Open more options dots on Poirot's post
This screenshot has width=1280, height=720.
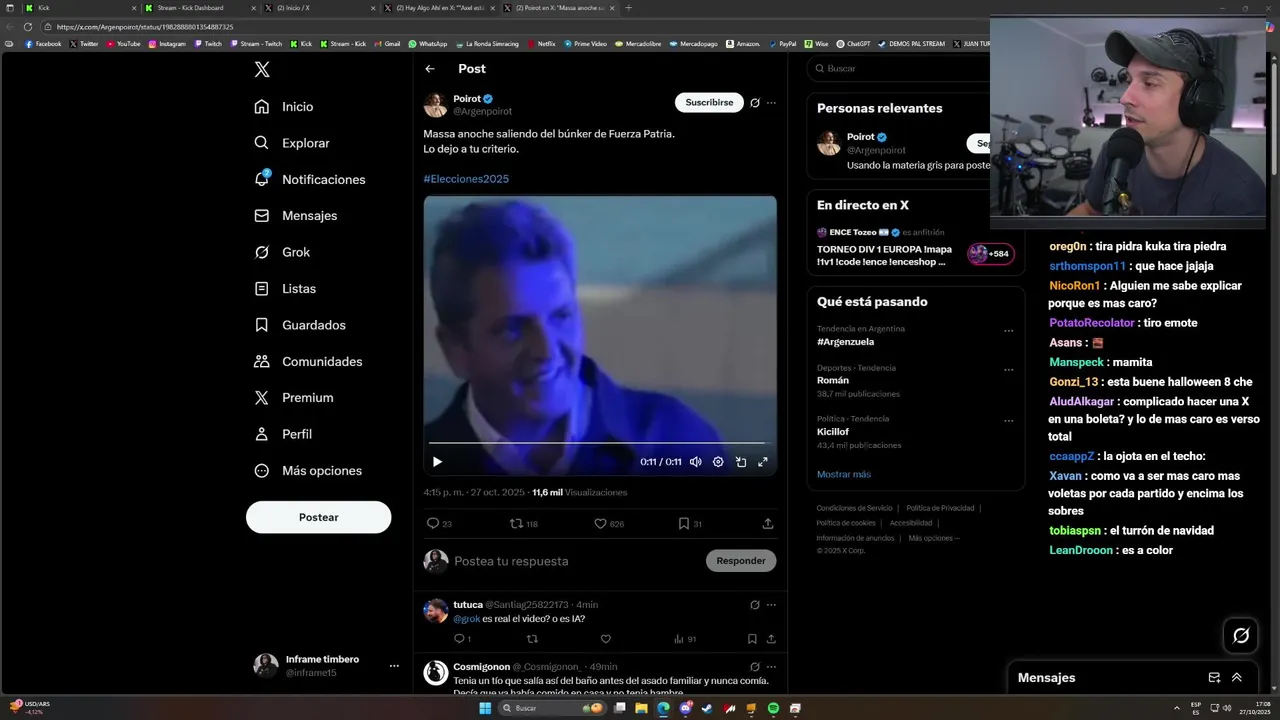point(771,102)
